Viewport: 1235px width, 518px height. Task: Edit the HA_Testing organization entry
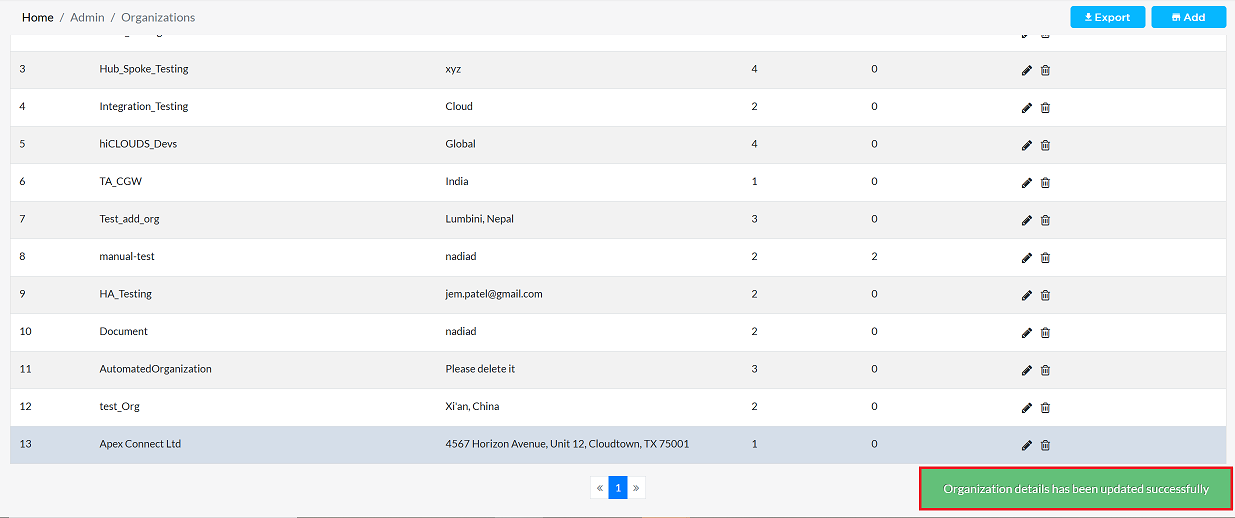[1026, 295]
